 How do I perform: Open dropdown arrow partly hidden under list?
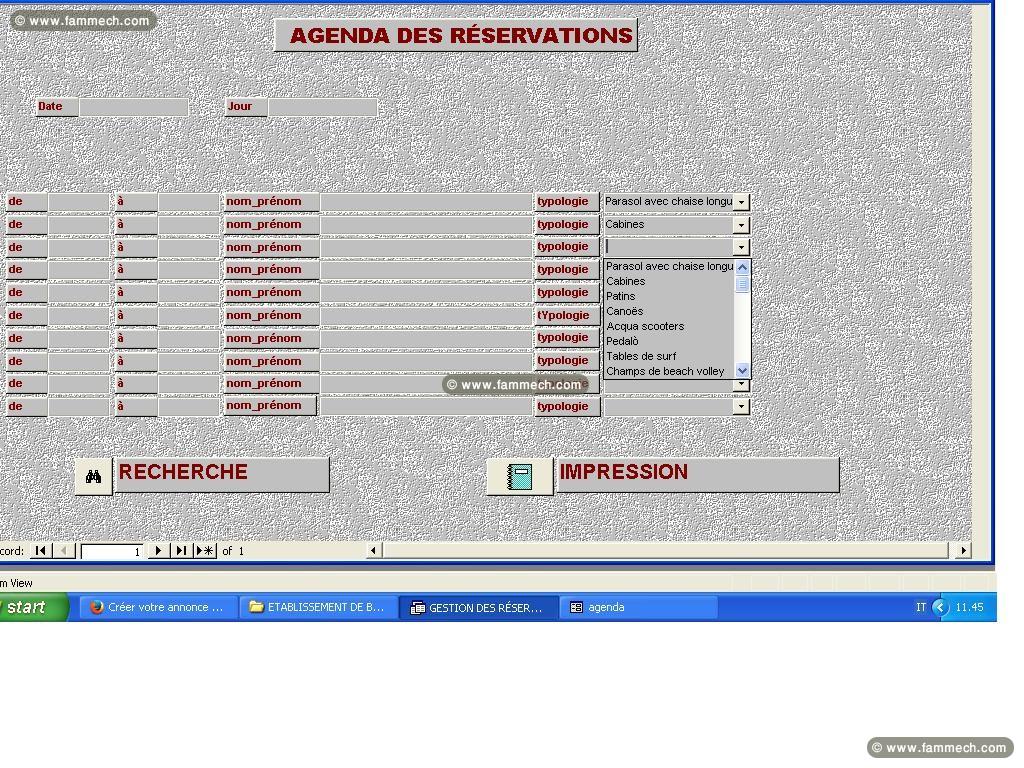coord(741,385)
